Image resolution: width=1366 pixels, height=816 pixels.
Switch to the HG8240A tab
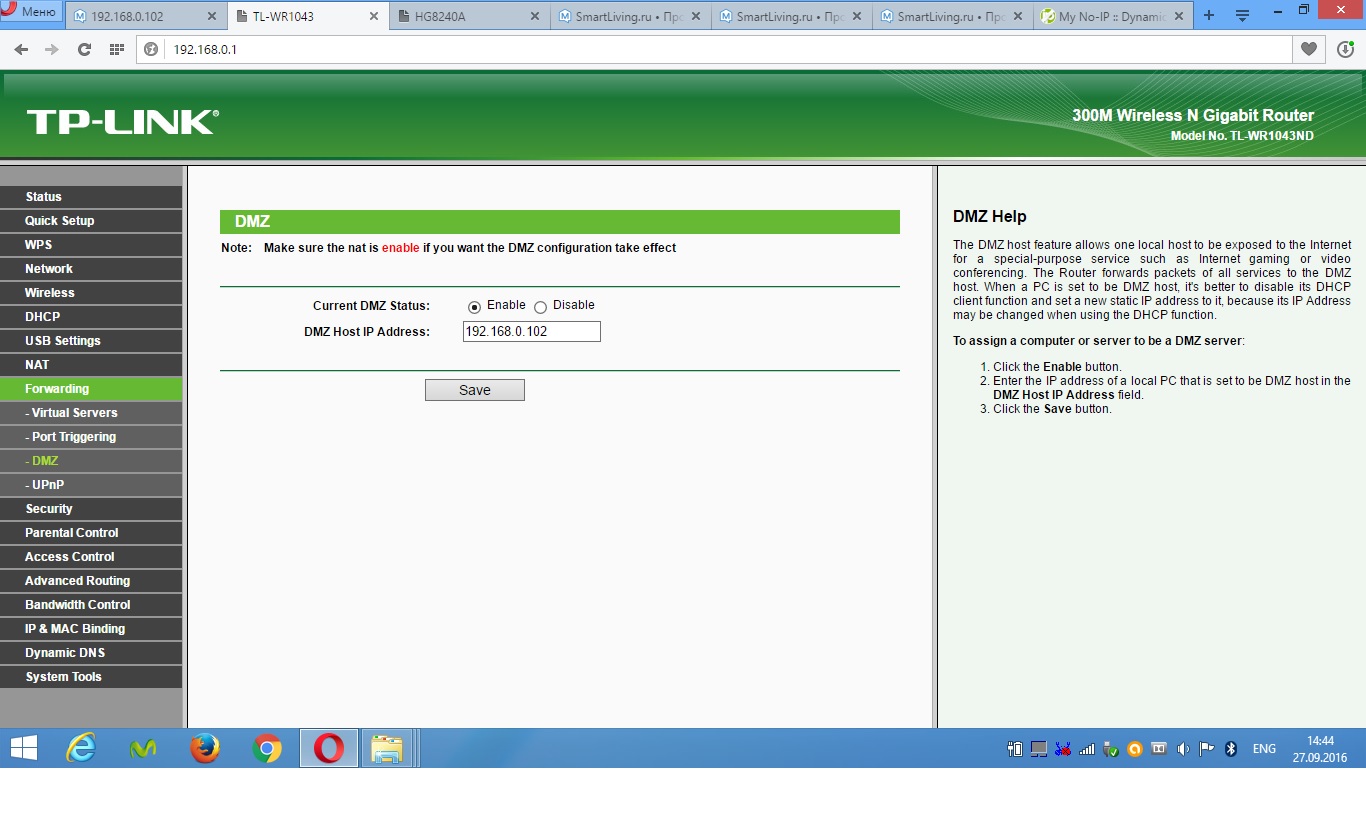468,16
